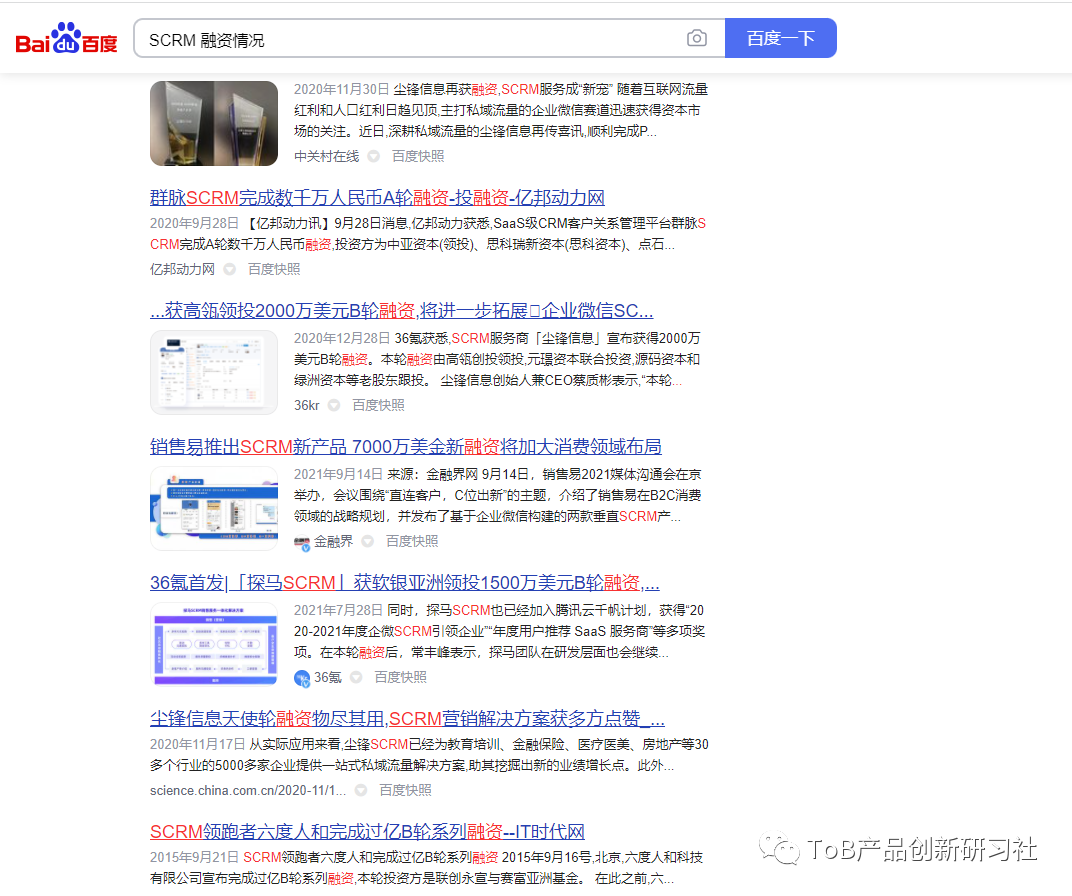Click 金融界 source avatar icon
Screen dimensions: 1072x896
(302, 542)
